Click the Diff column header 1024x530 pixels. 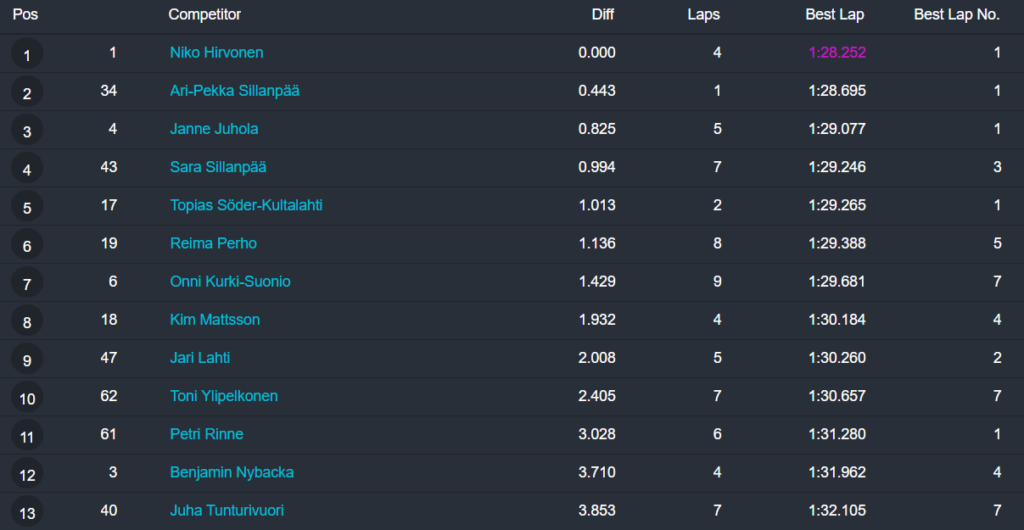(603, 15)
